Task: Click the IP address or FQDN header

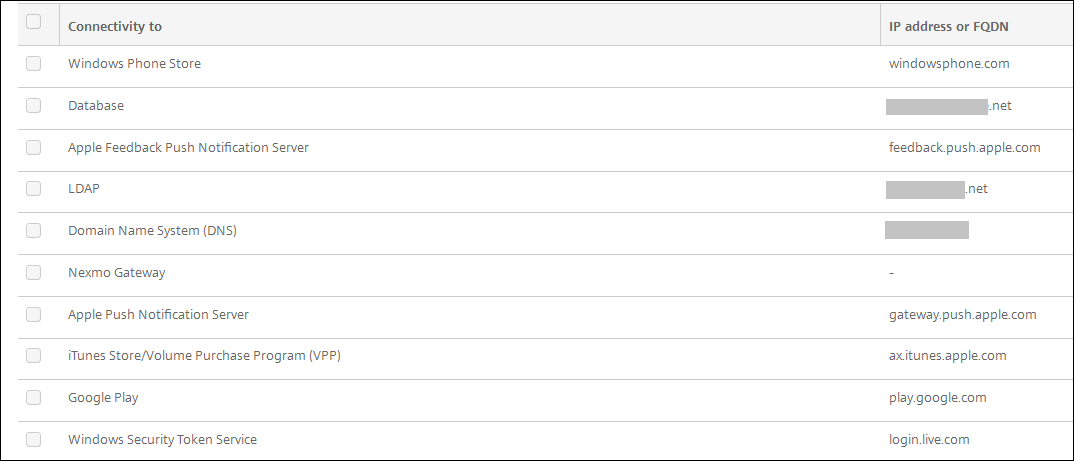Action: pyautogui.click(x=948, y=26)
